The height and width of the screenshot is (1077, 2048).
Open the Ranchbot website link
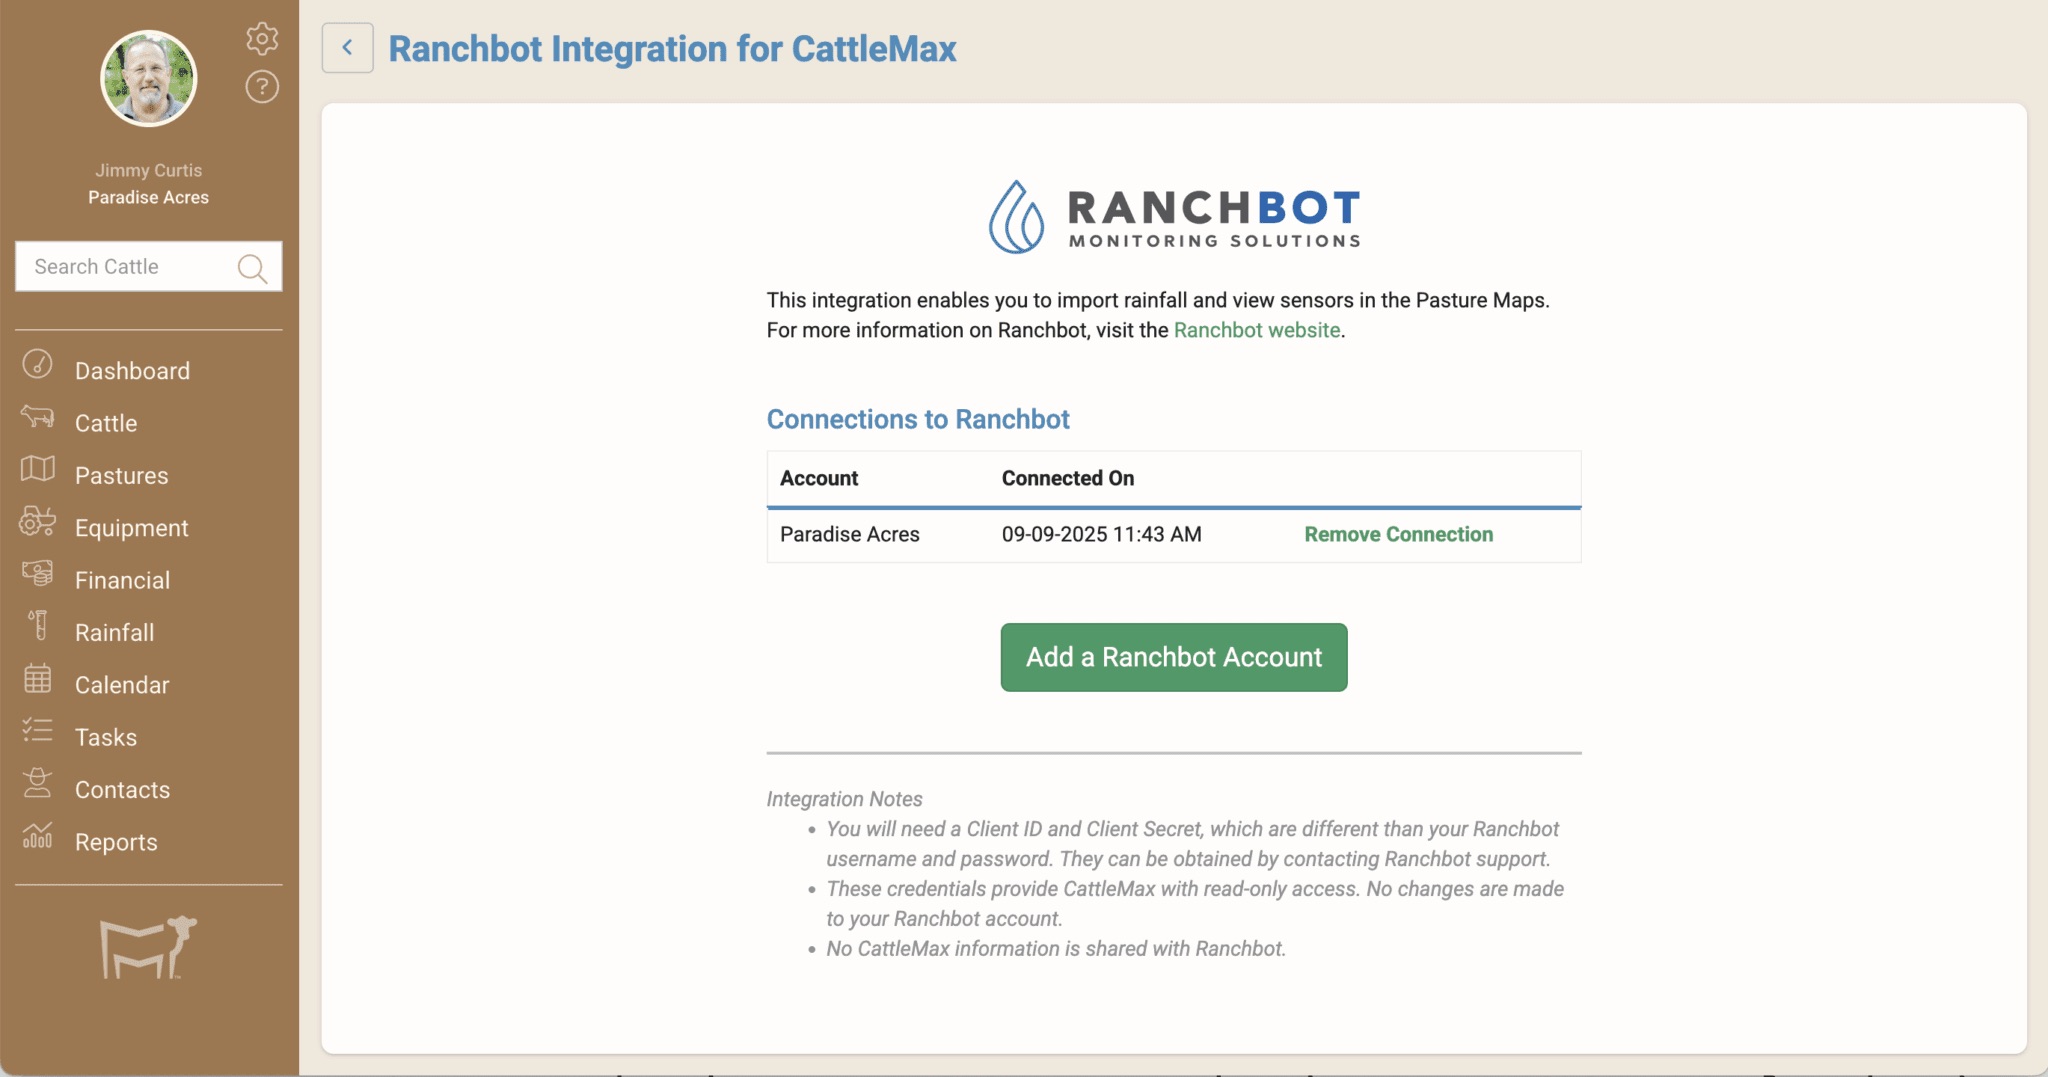(x=1257, y=330)
